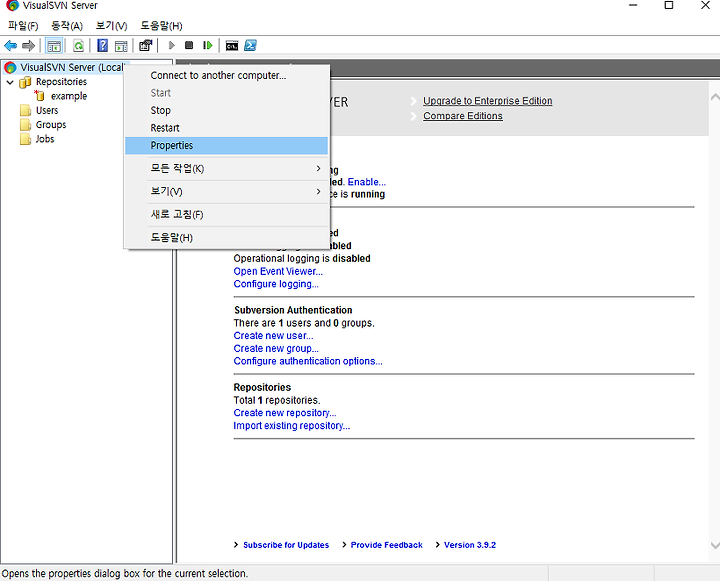Collapse the Repositories tree node

10,82
